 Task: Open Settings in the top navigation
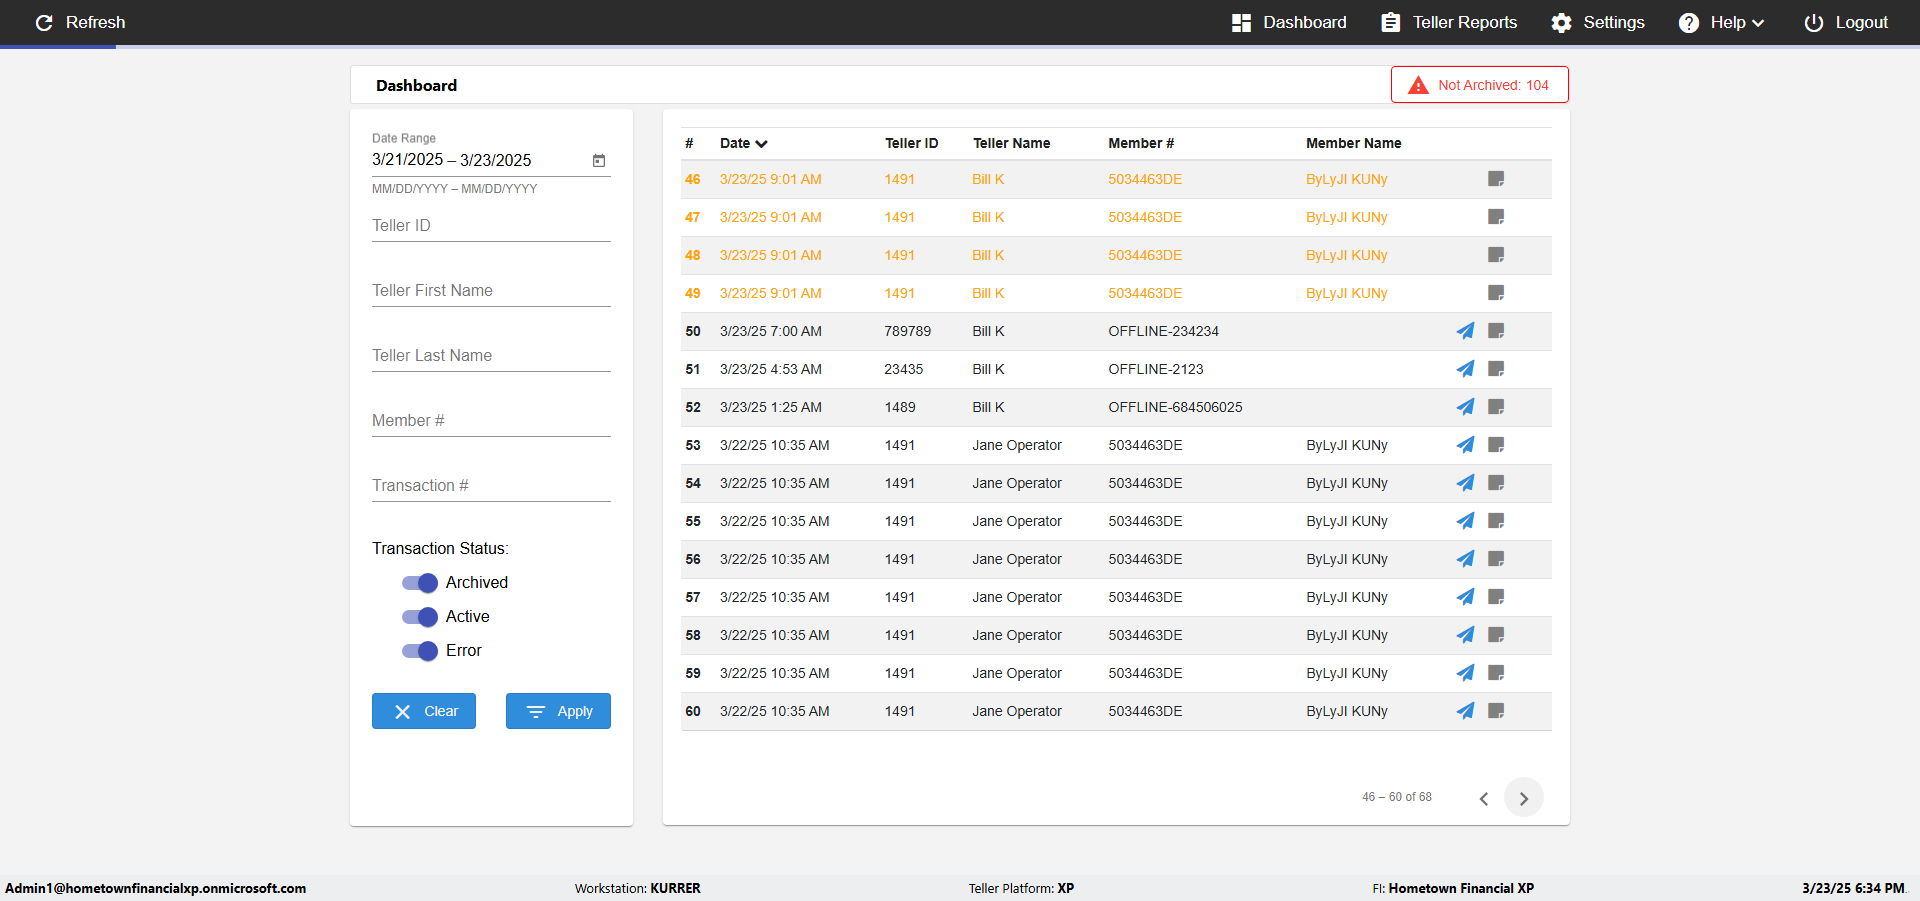click(1597, 22)
